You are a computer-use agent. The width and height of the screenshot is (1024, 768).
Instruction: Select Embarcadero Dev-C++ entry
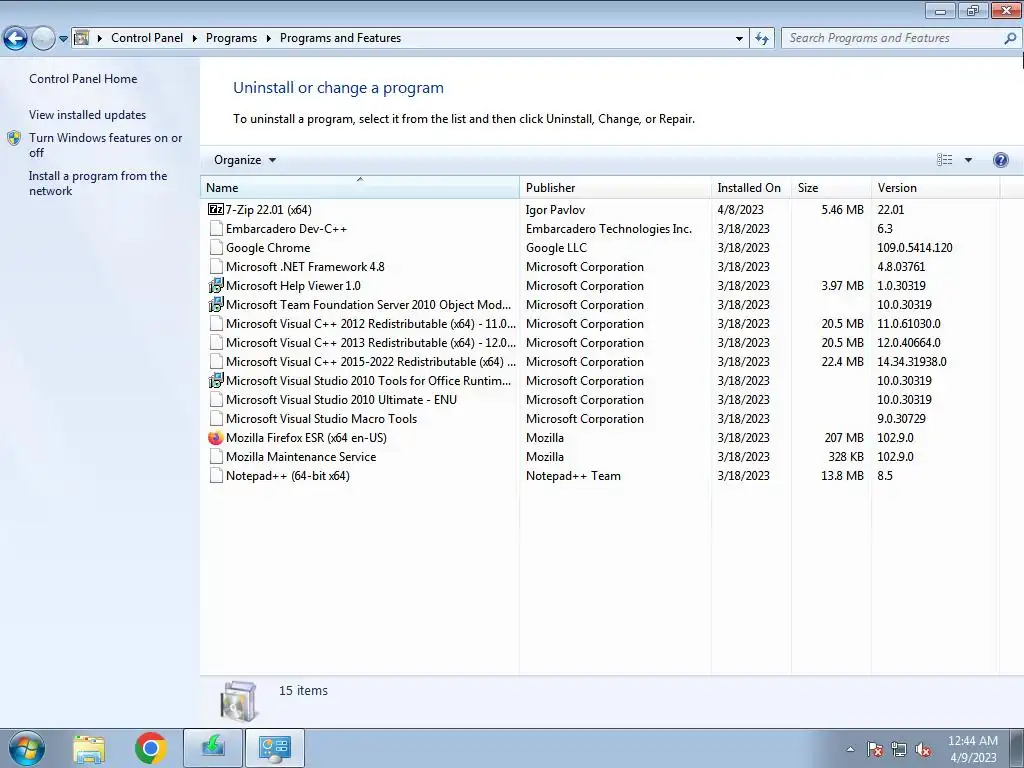tap(287, 229)
